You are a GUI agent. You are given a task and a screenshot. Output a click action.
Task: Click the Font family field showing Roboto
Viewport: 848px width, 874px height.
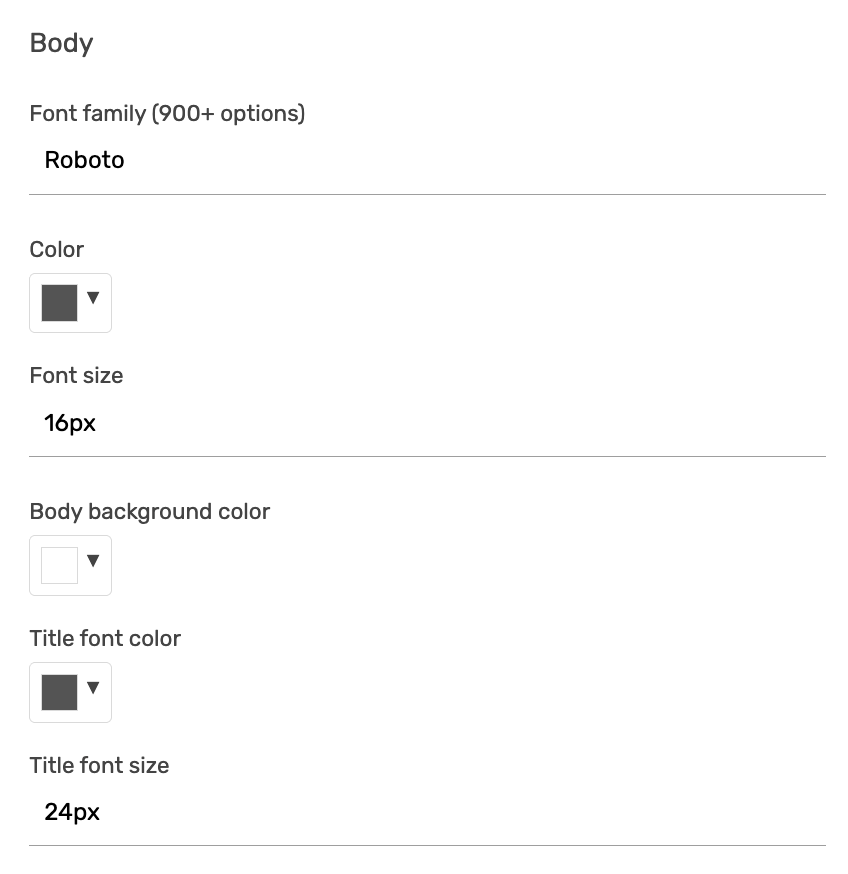pos(427,161)
